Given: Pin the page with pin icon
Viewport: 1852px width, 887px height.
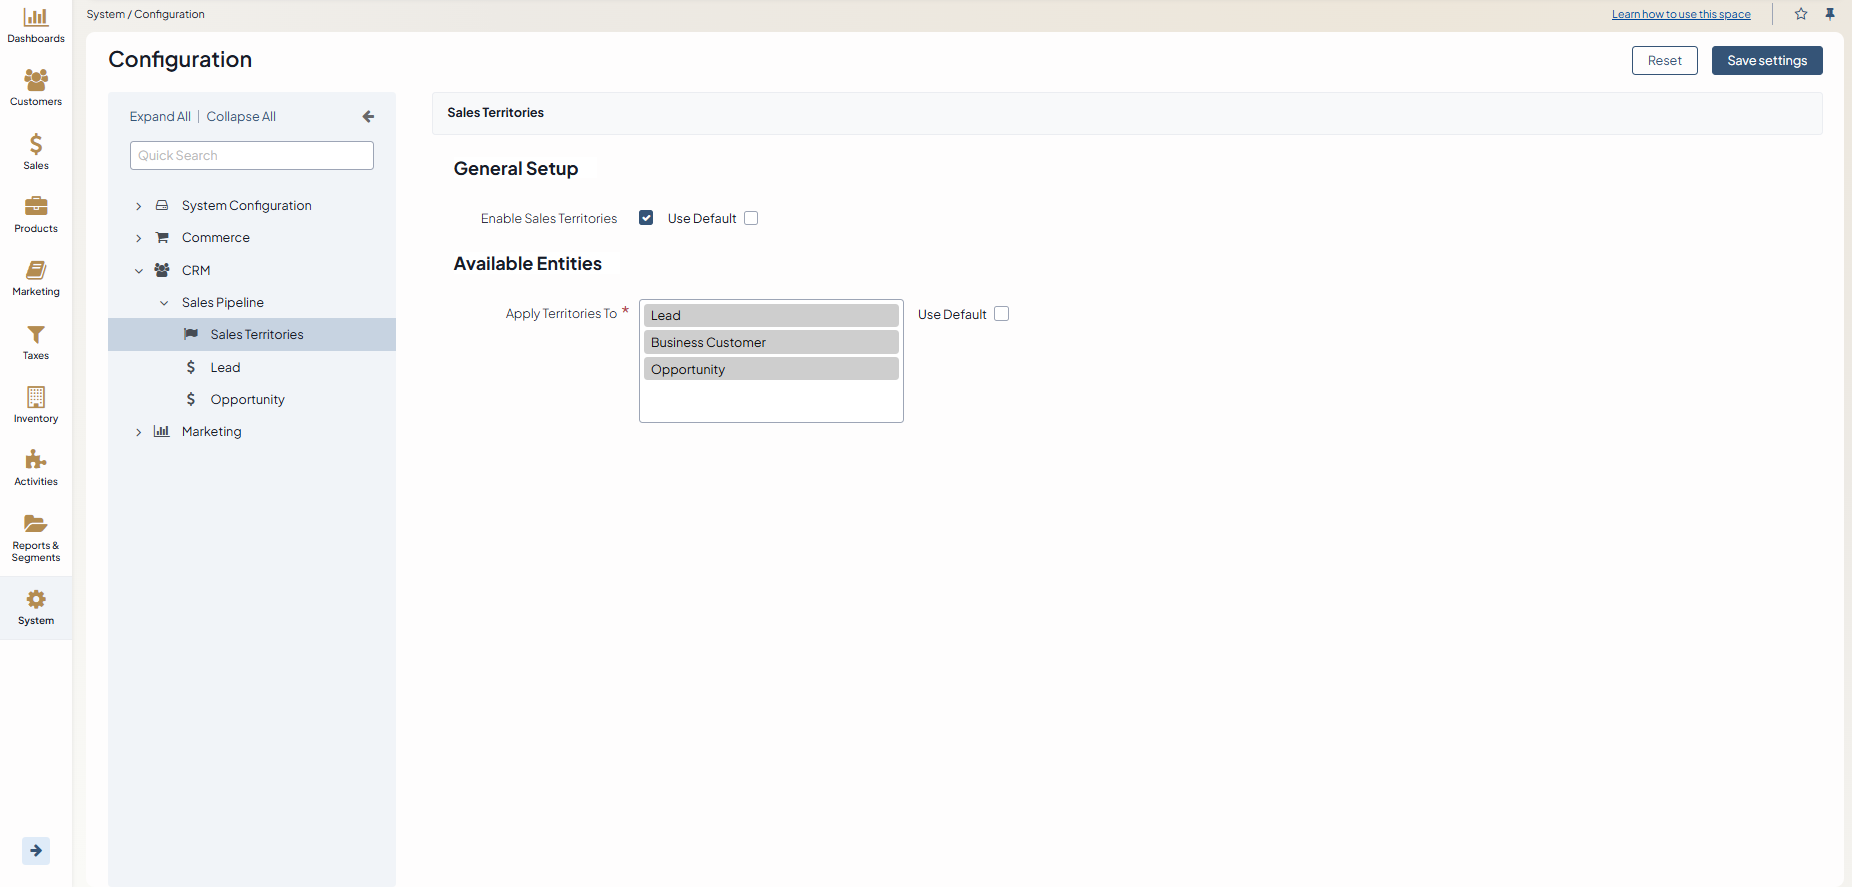Looking at the screenshot, I should click(1830, 14).
